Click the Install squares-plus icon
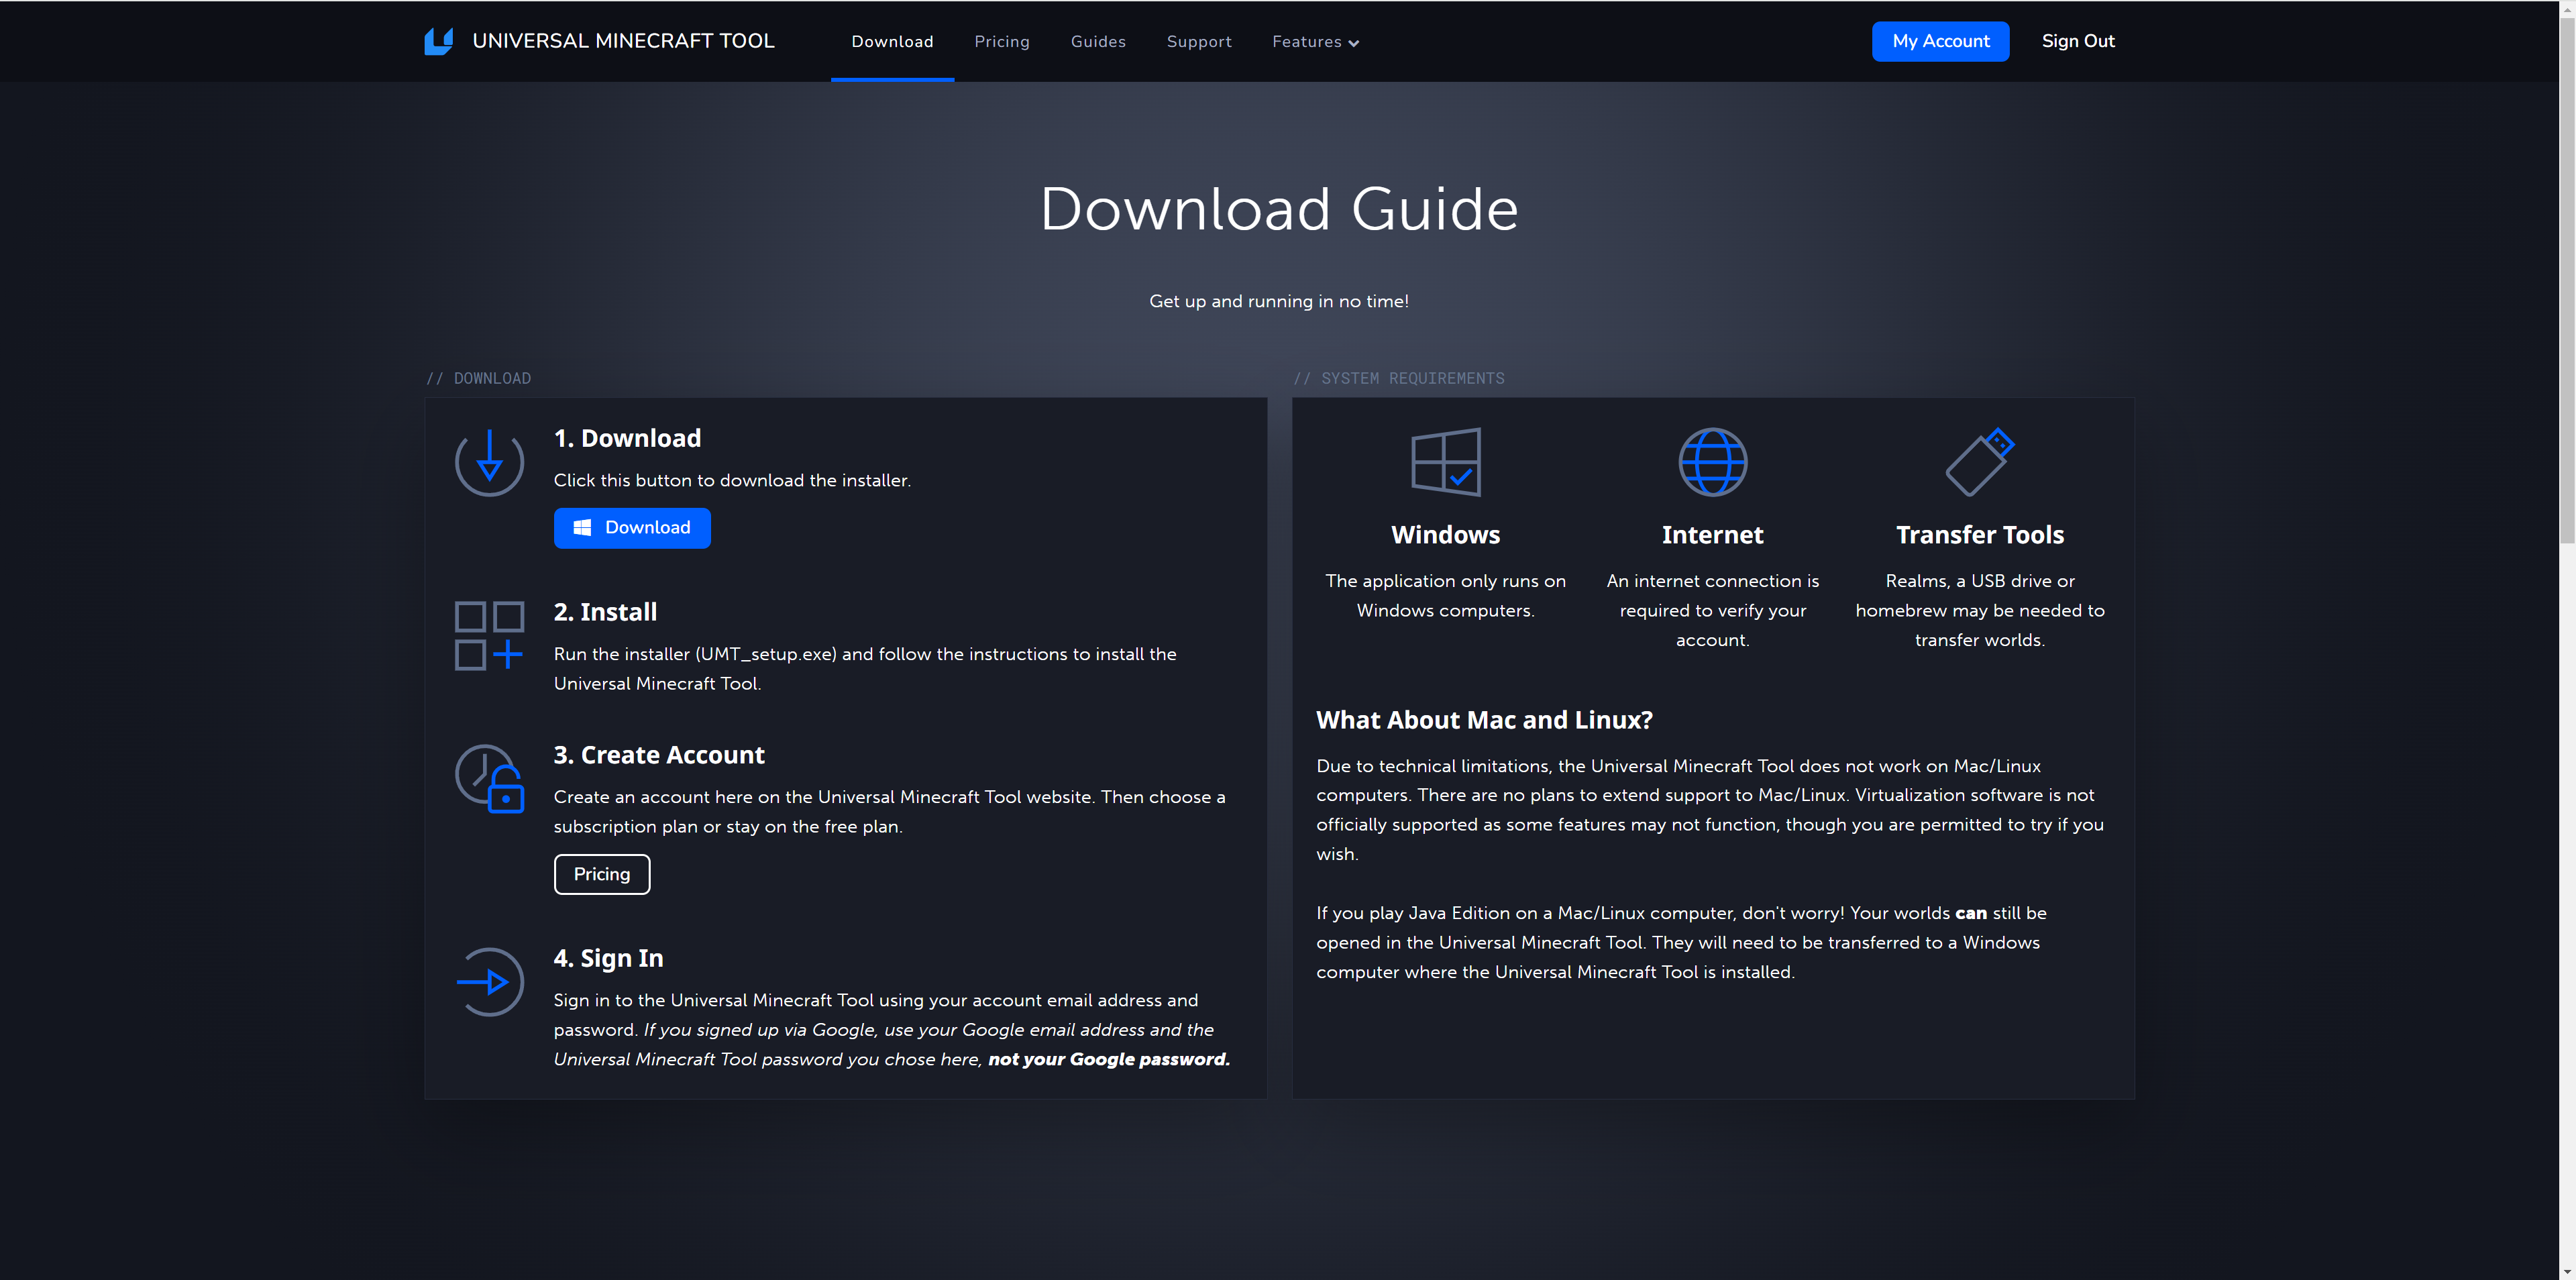 click(x=489, y=636)
